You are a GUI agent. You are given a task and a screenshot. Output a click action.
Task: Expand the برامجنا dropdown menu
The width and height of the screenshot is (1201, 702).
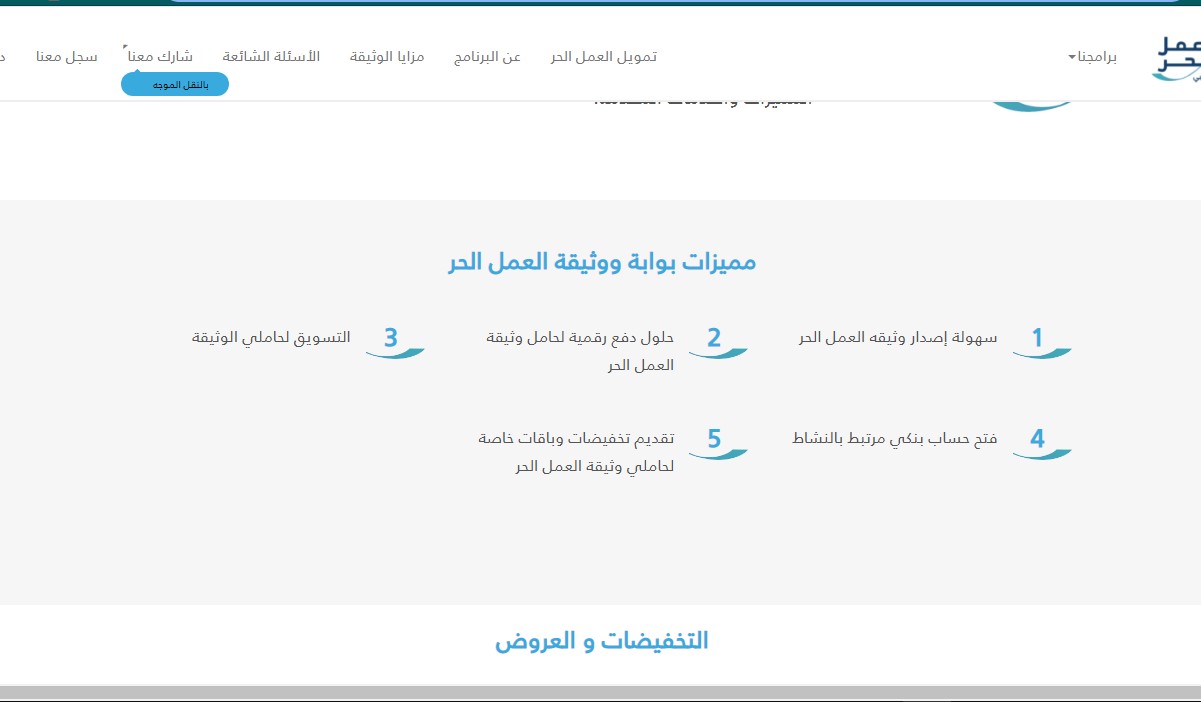(1092, 57)
